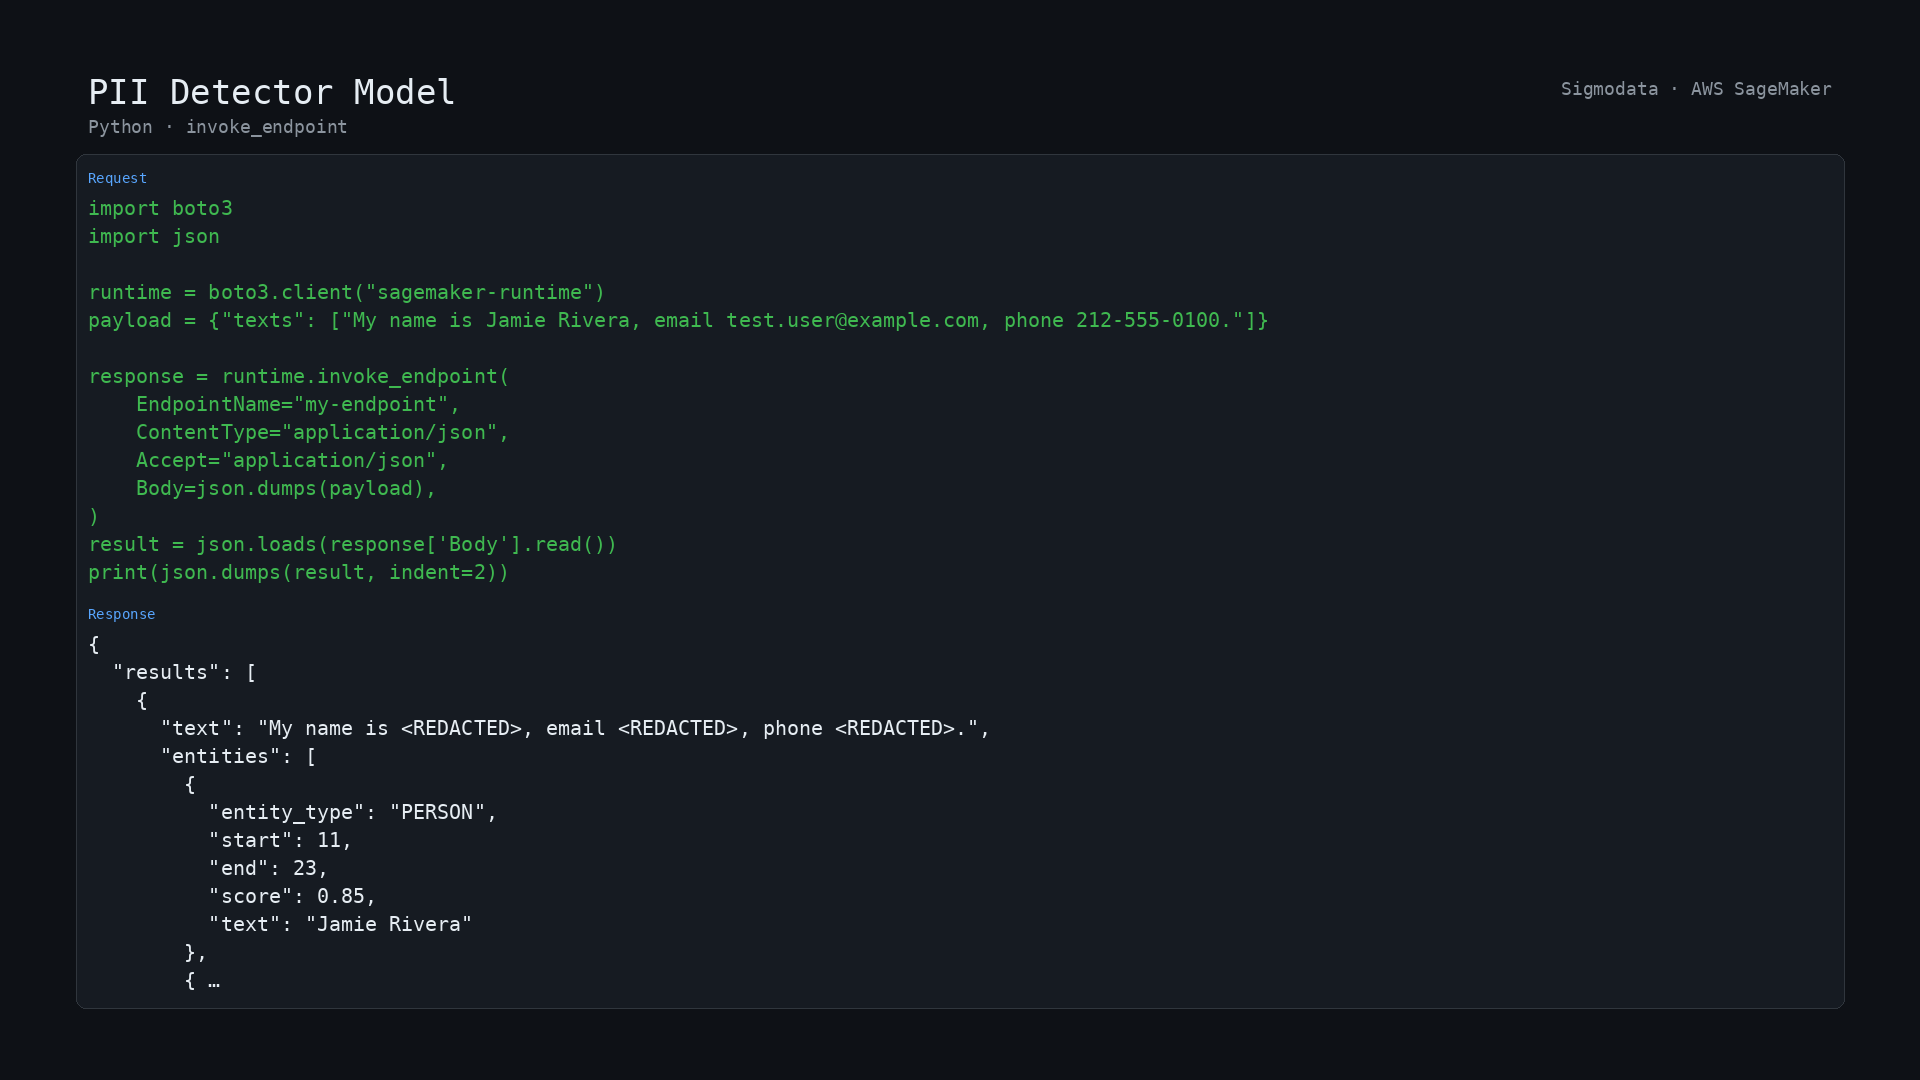
Task: Click the 'response = runtime.invoke_endpoint(' line
Action: (299, 376)
